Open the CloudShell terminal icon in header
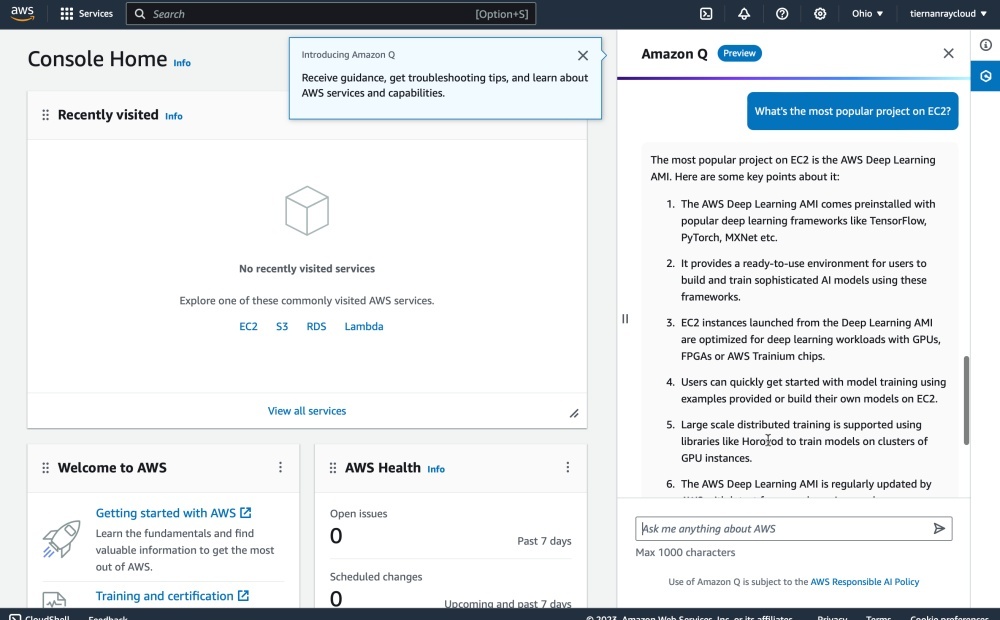 click(706, 14)
